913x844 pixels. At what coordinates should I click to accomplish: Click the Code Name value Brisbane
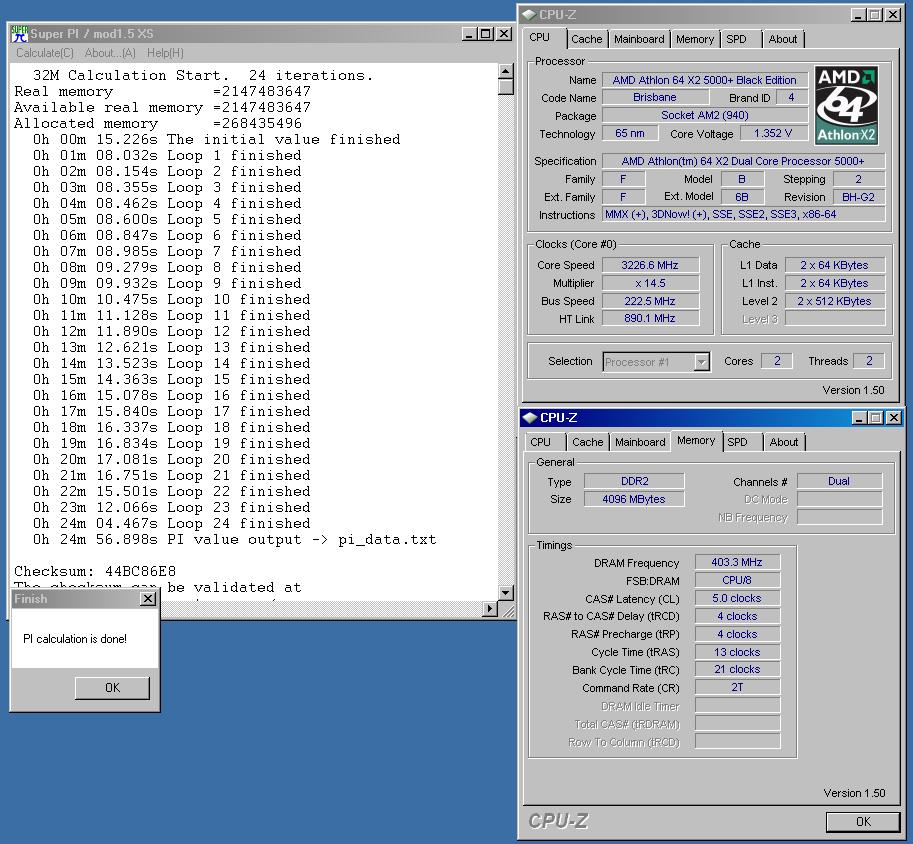click(655, 97)
